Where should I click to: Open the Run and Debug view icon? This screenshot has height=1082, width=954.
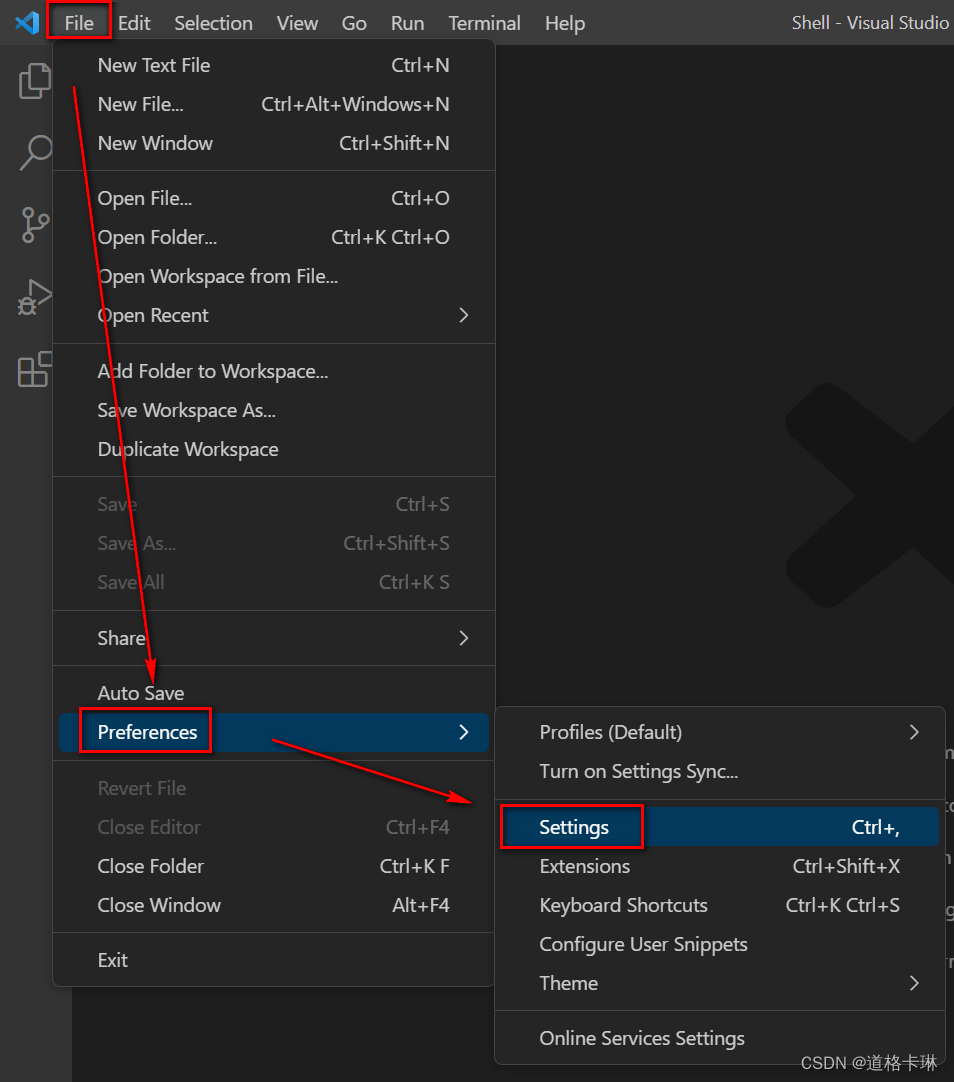pos(34,297)
